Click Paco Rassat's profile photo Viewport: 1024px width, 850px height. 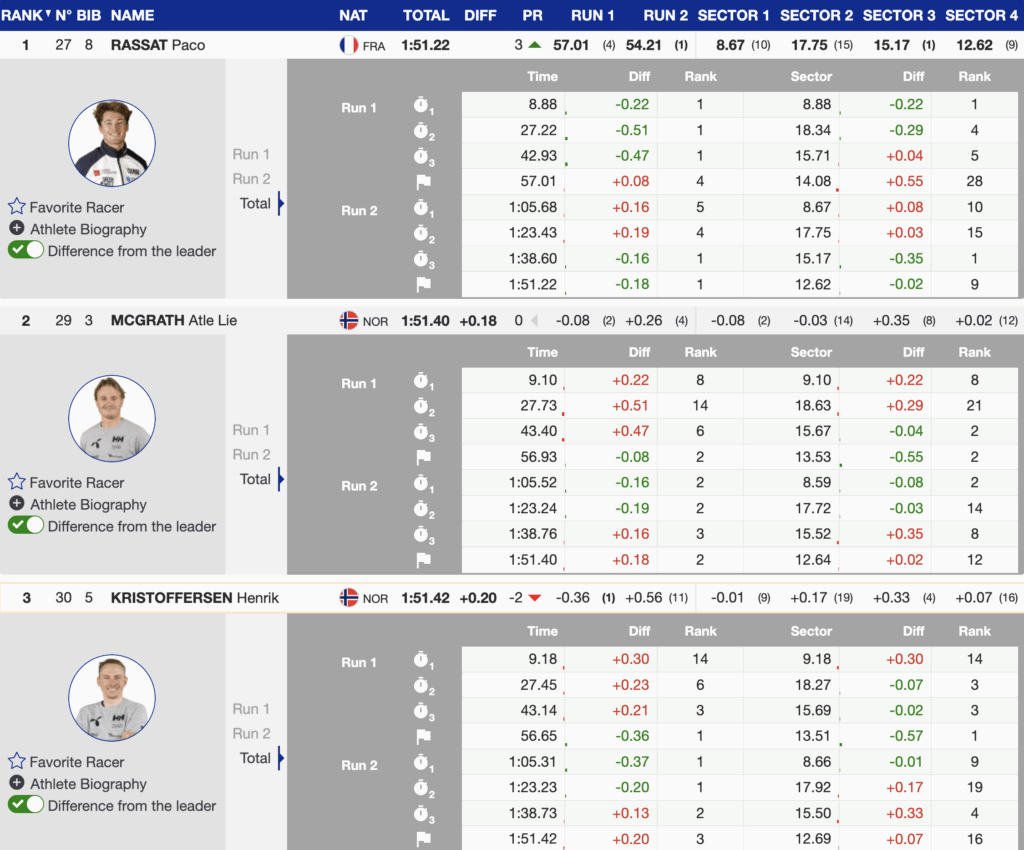[x=112, y=143]
